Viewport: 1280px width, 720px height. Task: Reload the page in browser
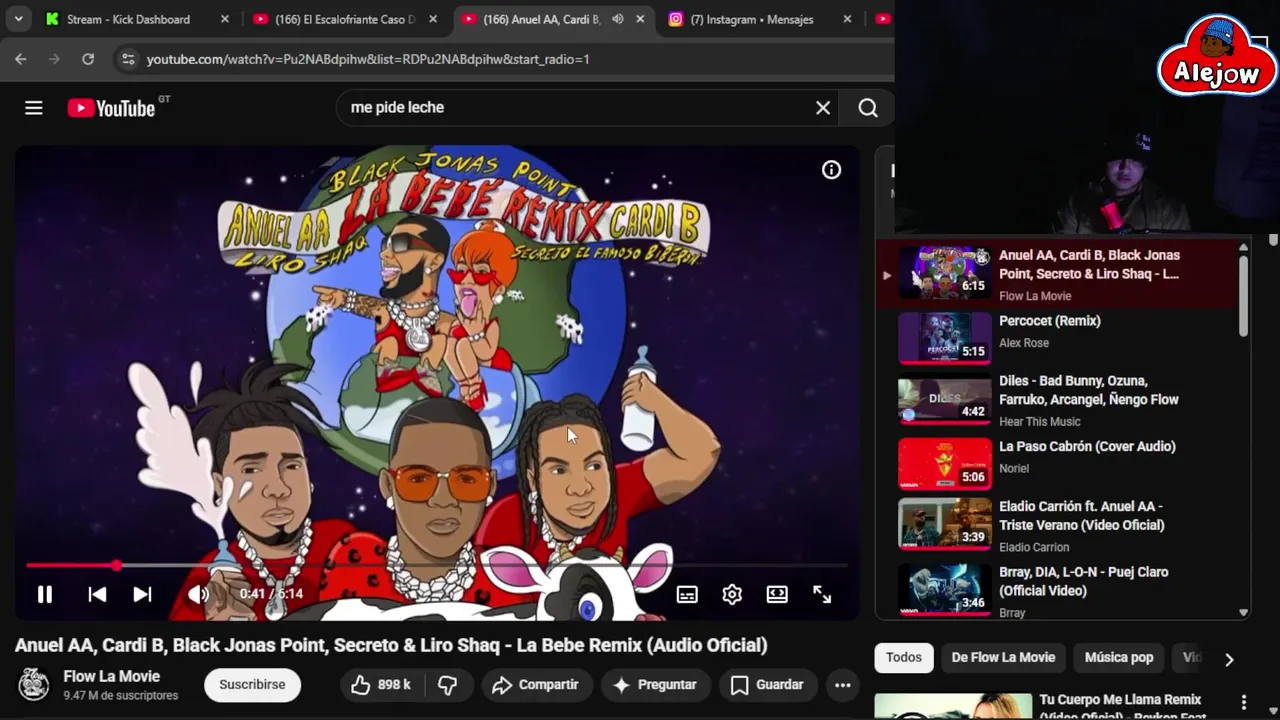88,60
